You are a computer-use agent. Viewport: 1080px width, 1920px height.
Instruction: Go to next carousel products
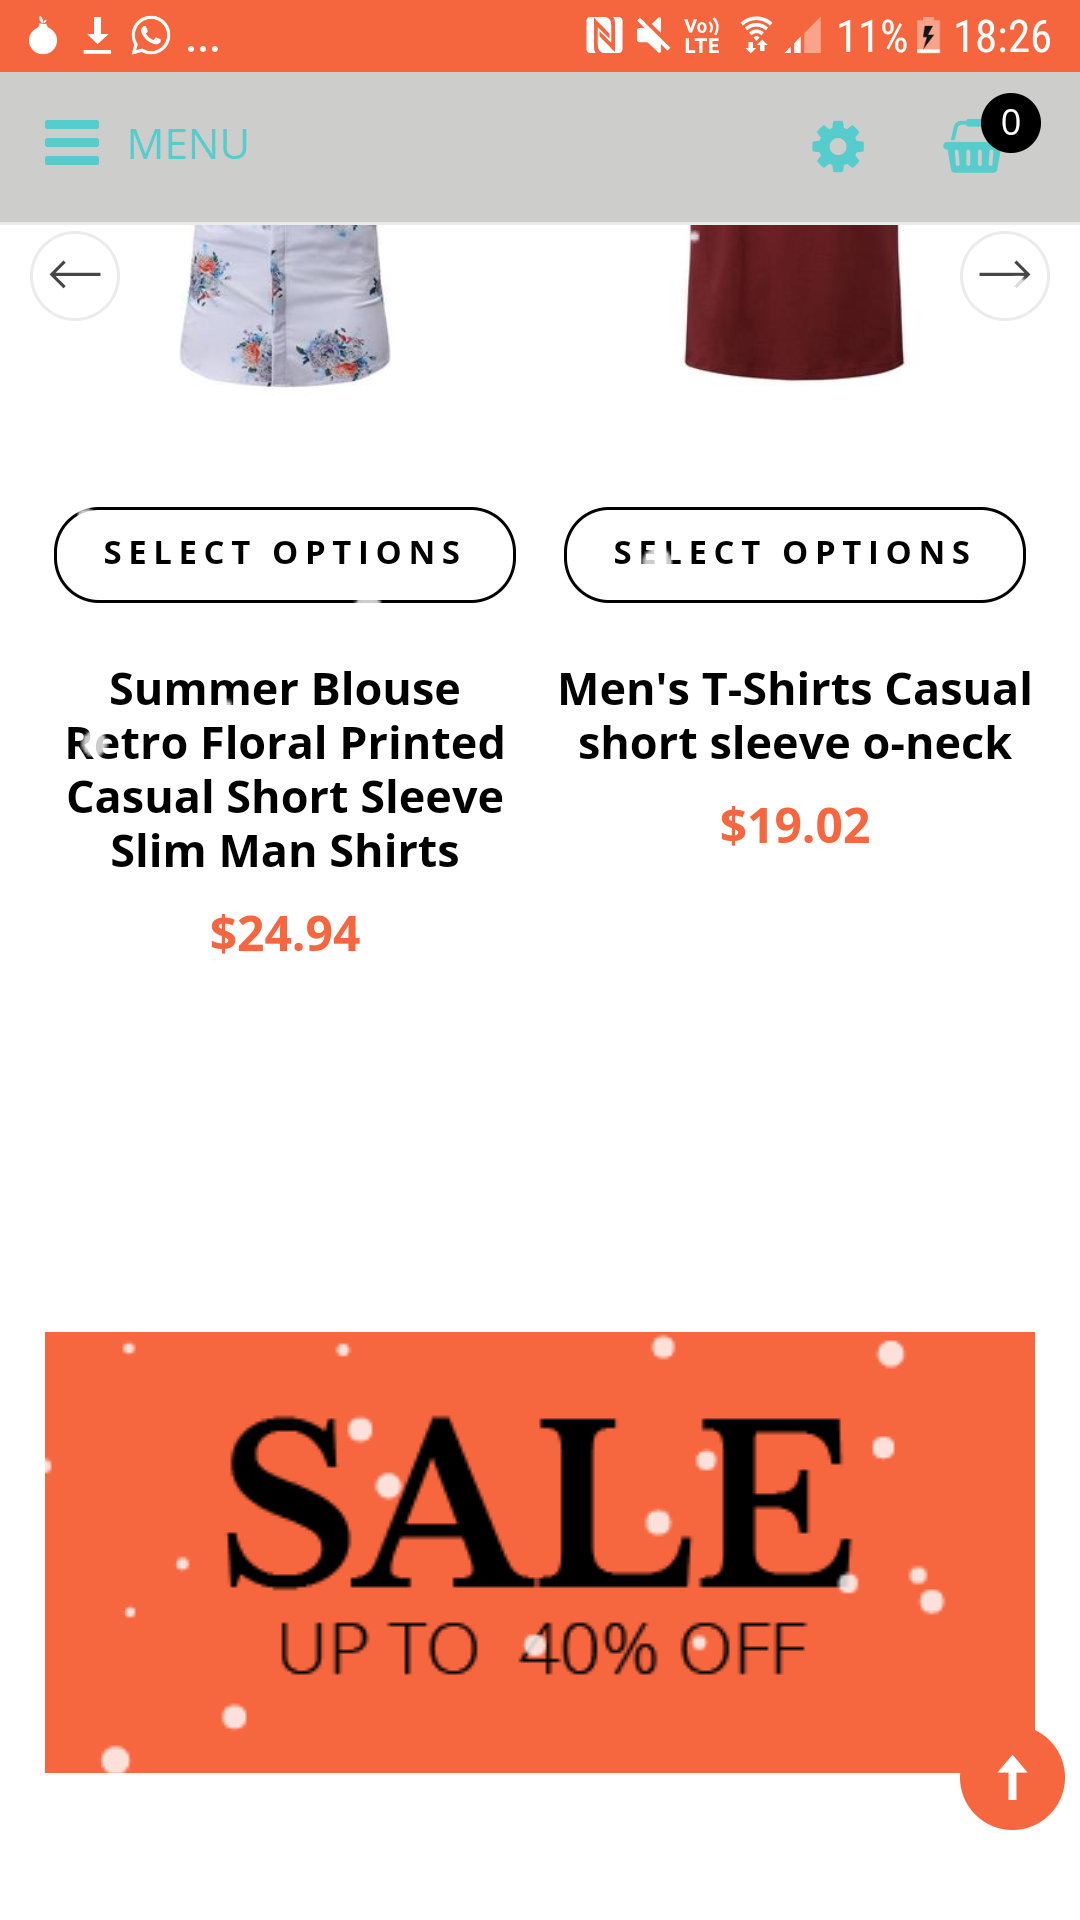click(x=1004, y=275)
